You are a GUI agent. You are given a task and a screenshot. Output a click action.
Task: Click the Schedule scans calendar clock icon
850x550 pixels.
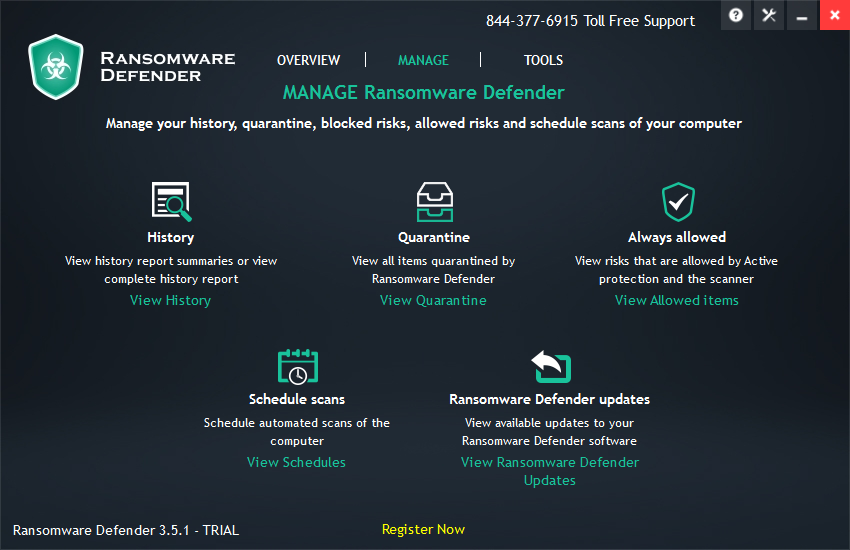(298, 367)
